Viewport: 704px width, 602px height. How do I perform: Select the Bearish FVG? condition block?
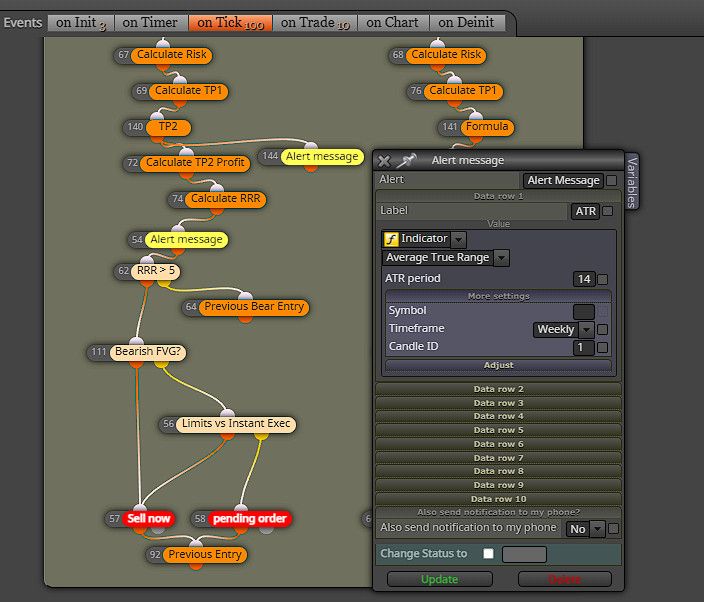(148, 352)
